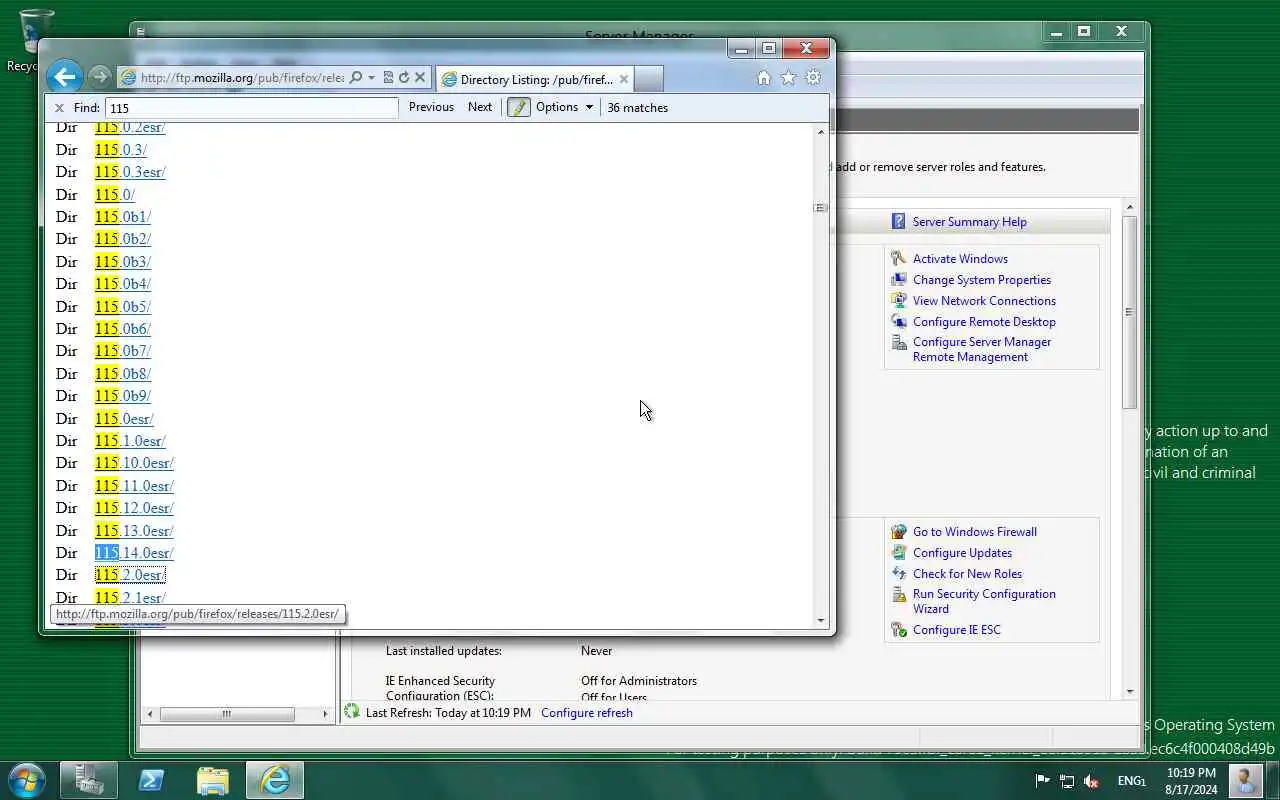Click in the Find text field
The image size is (1280, 800).
click(x=251, y=108)
